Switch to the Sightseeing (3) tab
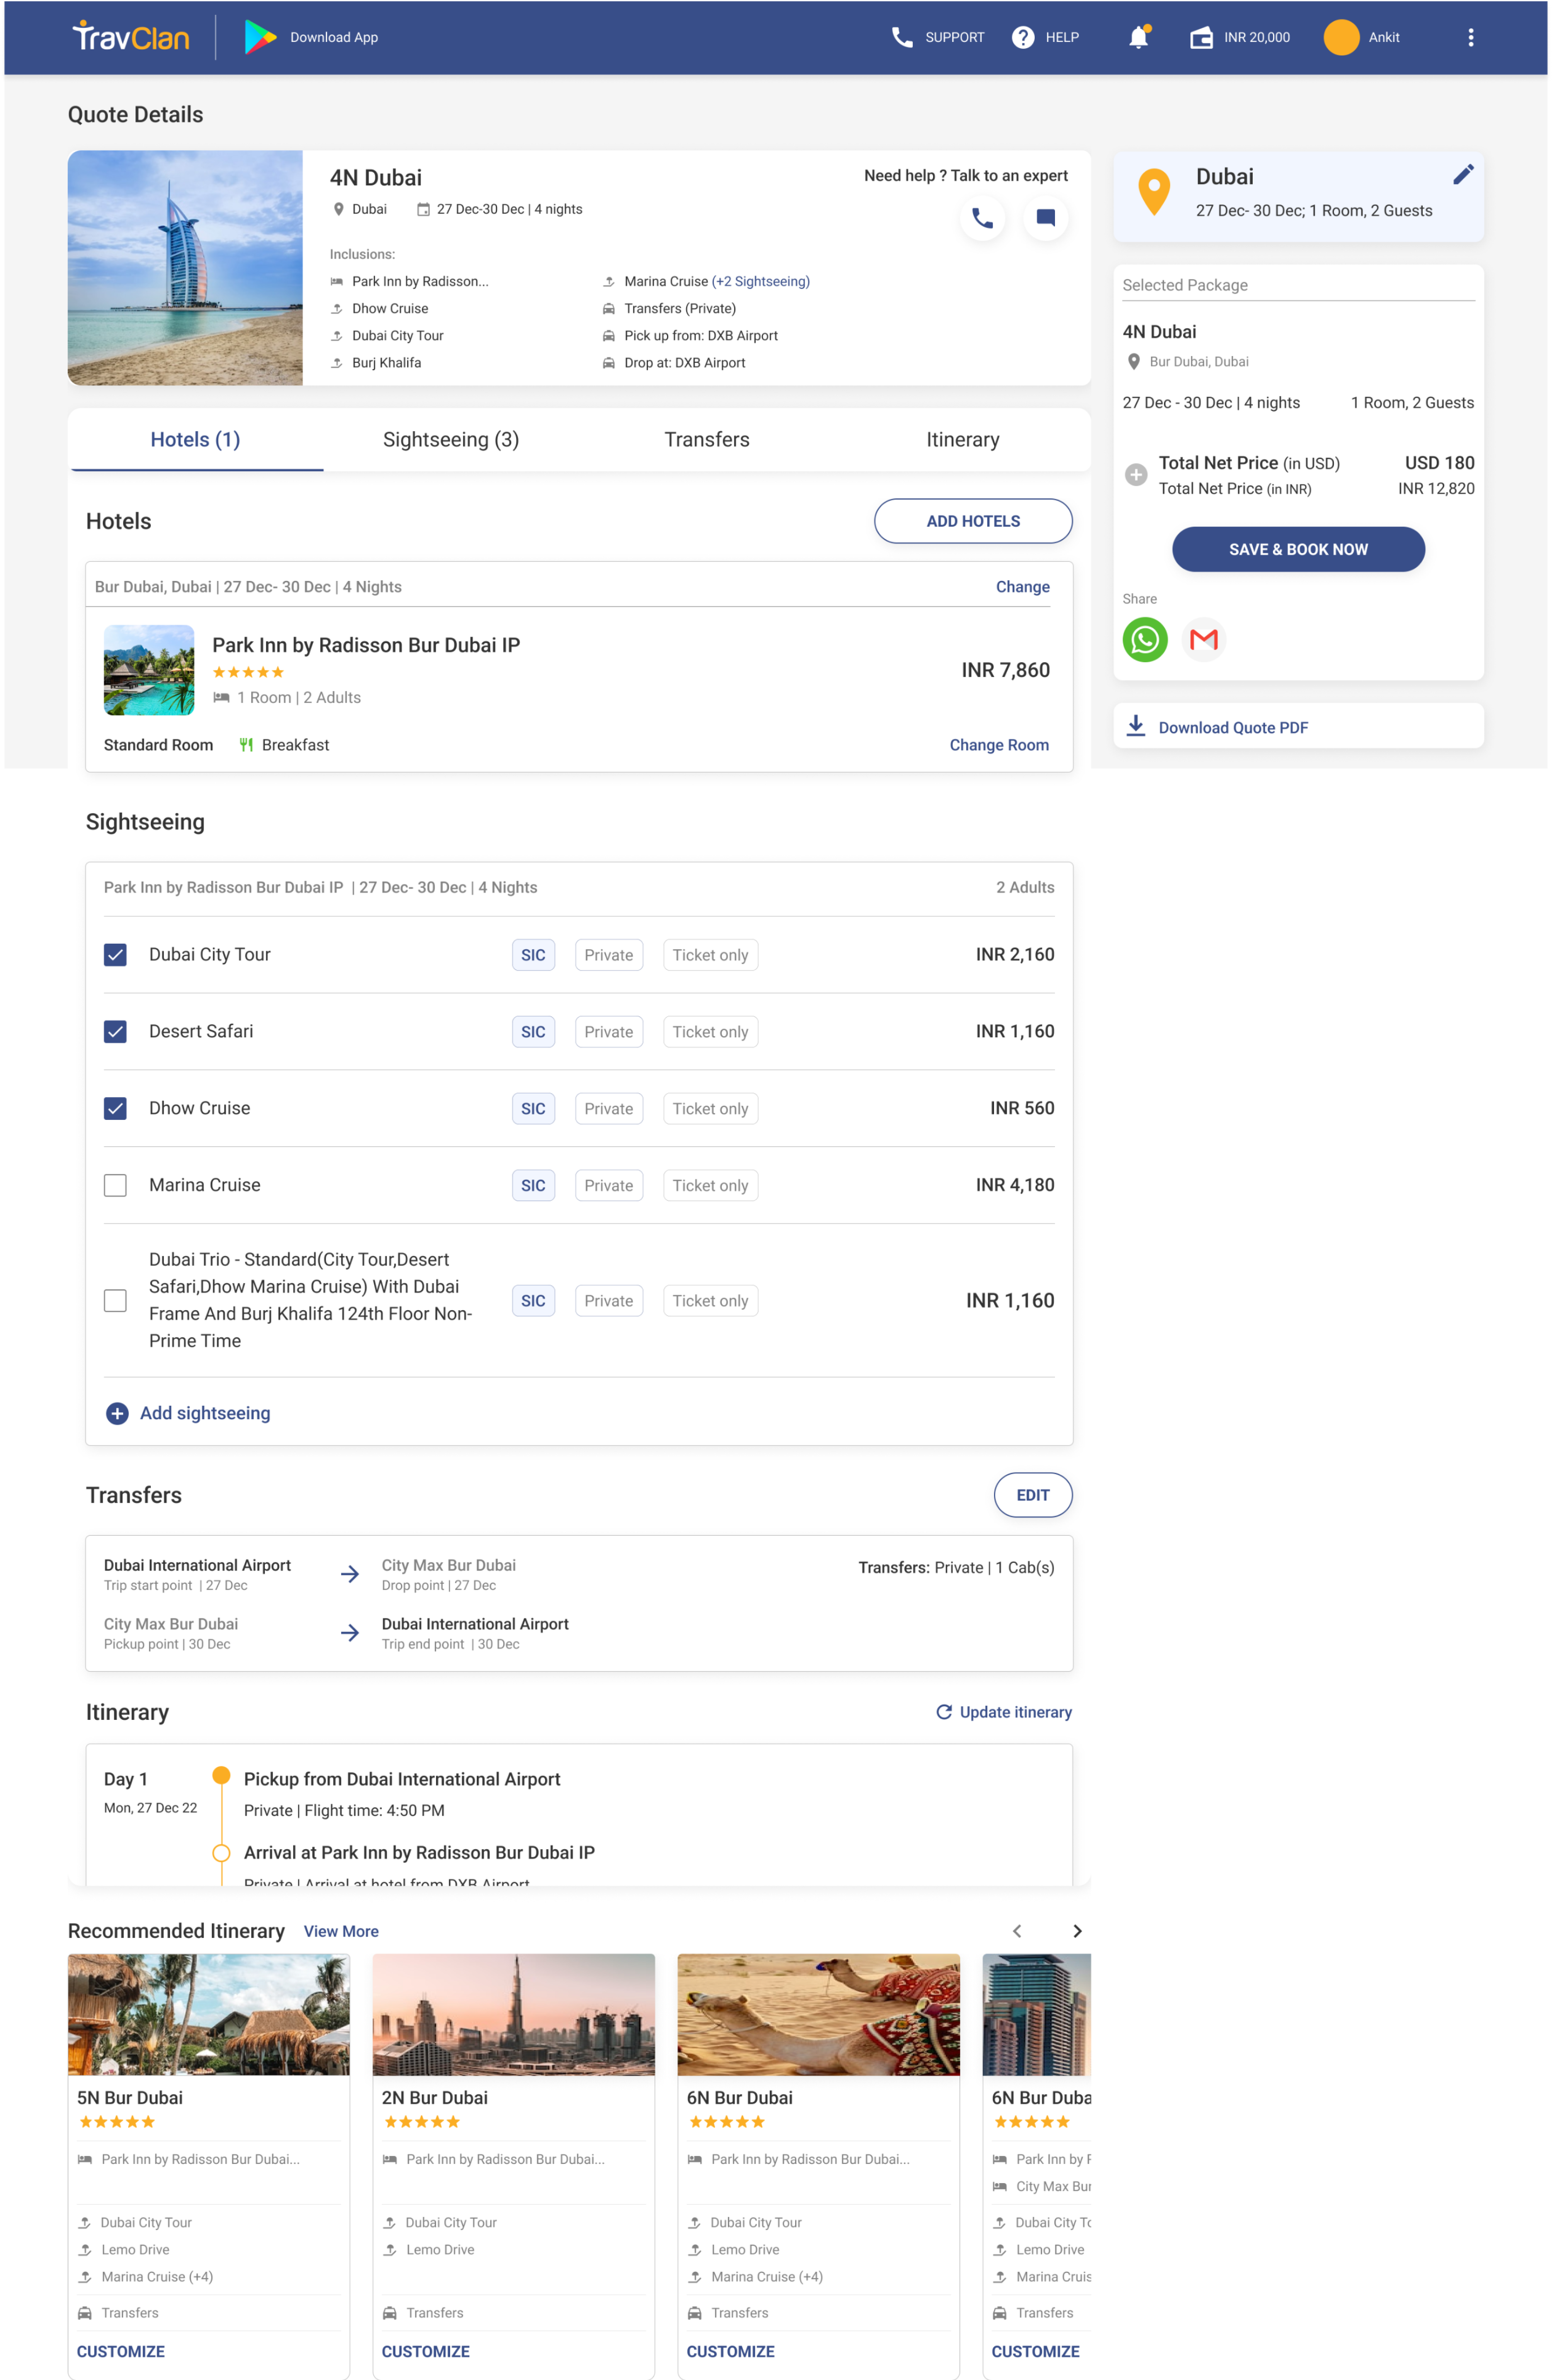The height and width of the screenshot is (2380, 1552). click(x=451, y=440)
